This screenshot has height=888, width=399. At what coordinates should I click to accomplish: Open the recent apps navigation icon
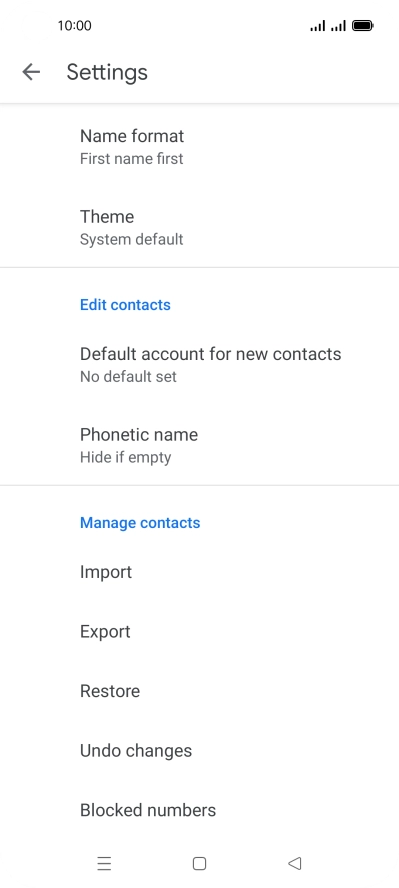pos(104,863)
